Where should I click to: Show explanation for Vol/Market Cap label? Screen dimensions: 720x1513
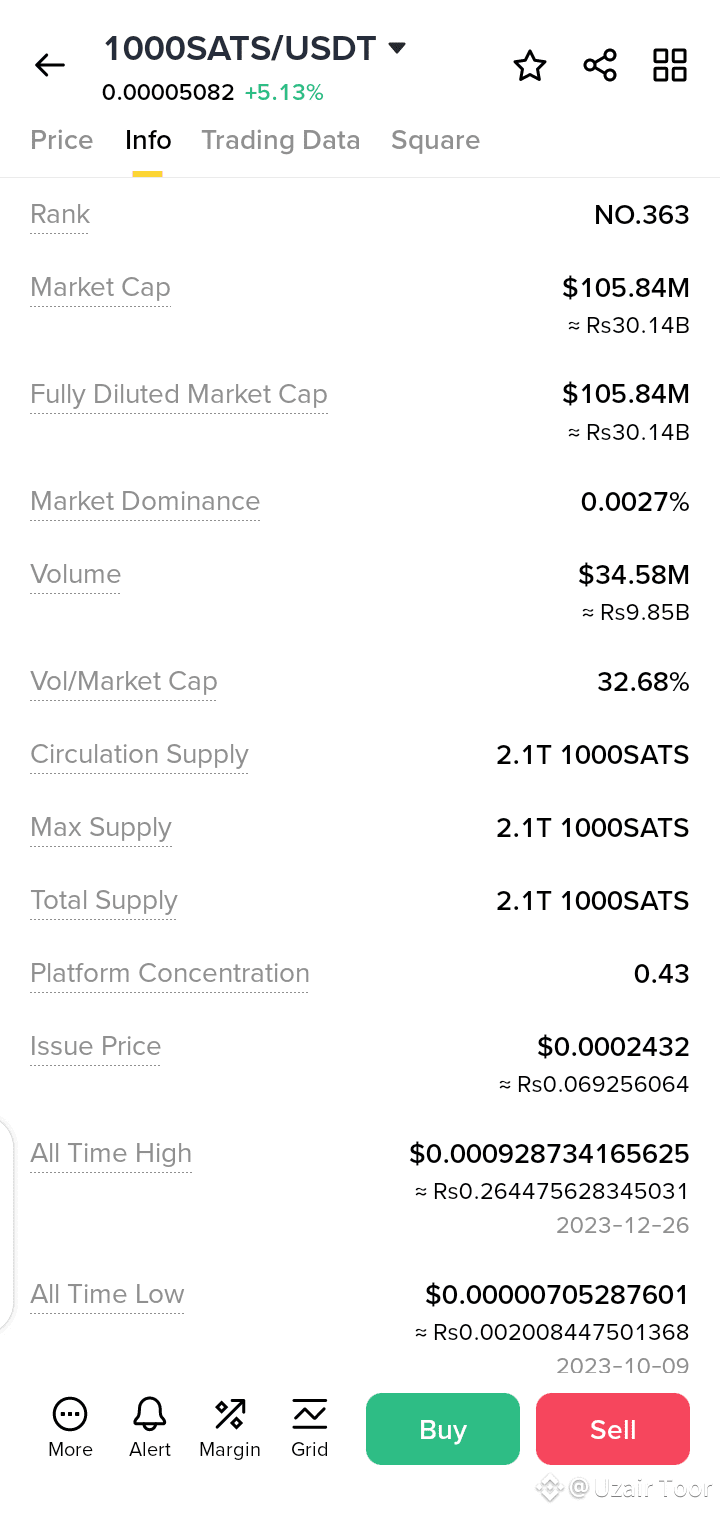click(124, 682)
